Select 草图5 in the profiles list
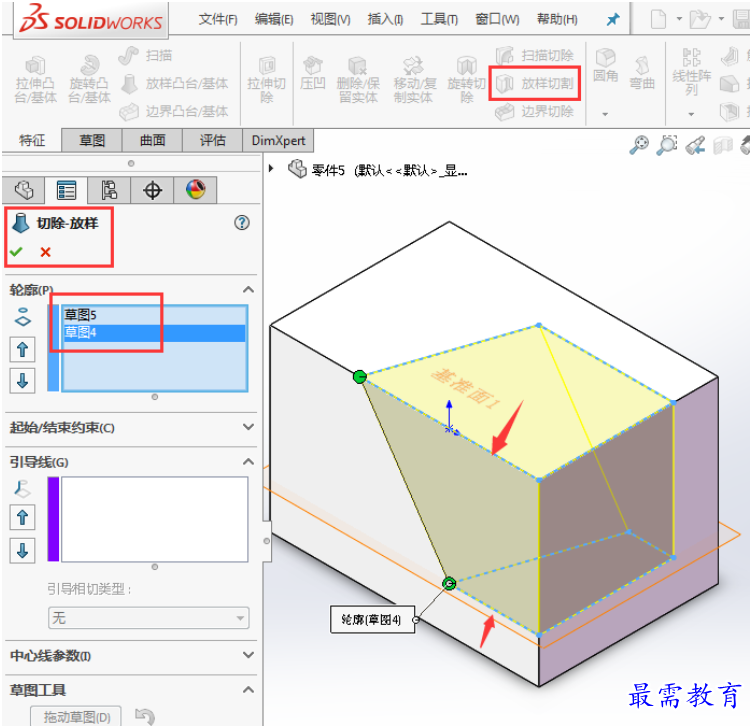Image resolution: width=750 pixels, height=727 pixels. (x=154, y=315)
